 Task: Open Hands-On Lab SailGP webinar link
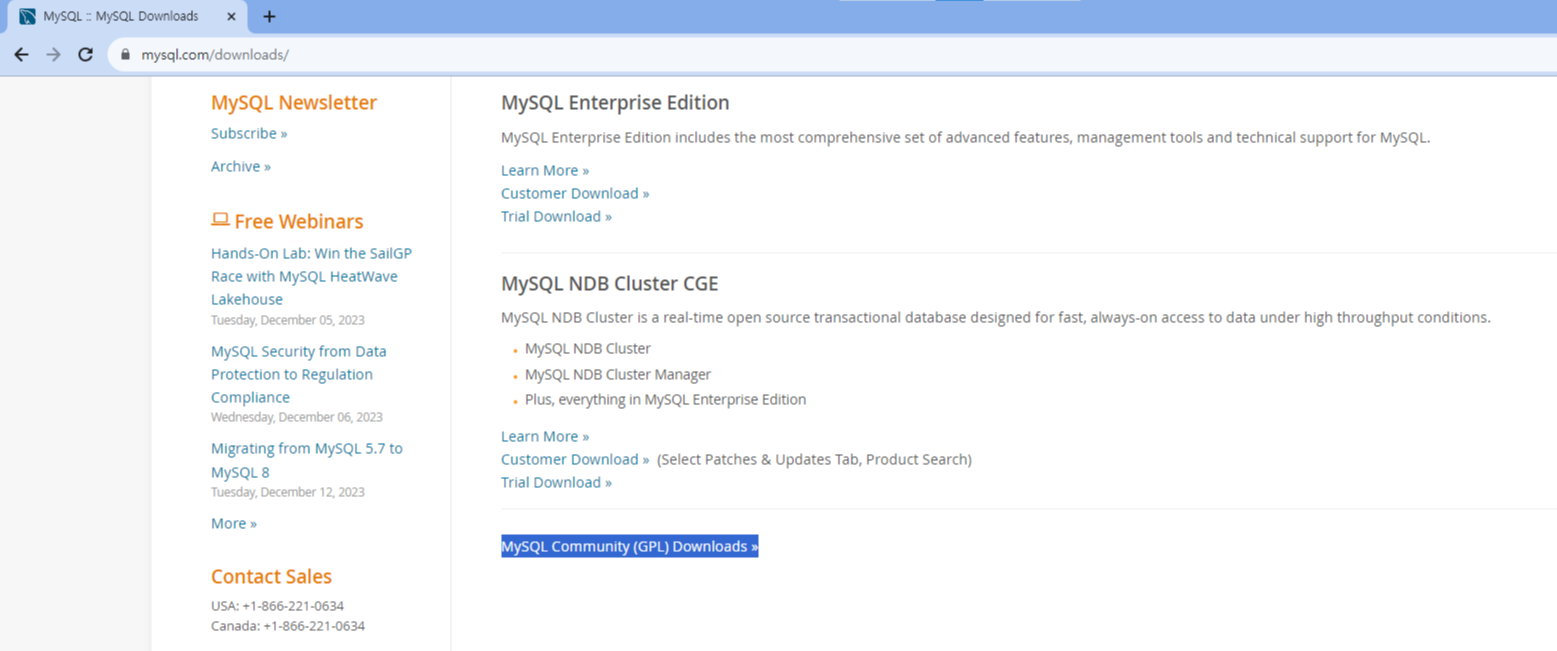pyautogui.click(x=311, y=276)
